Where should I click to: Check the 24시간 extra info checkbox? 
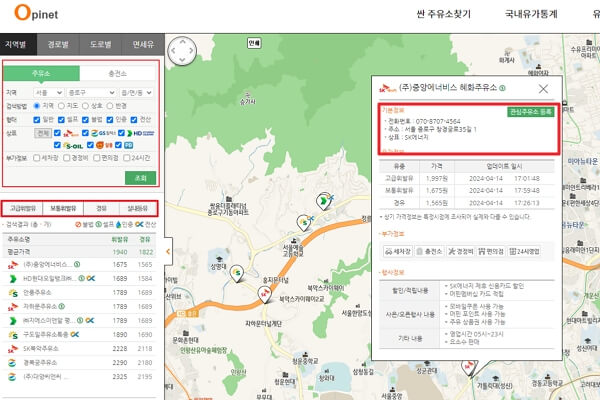coord(127,158)
